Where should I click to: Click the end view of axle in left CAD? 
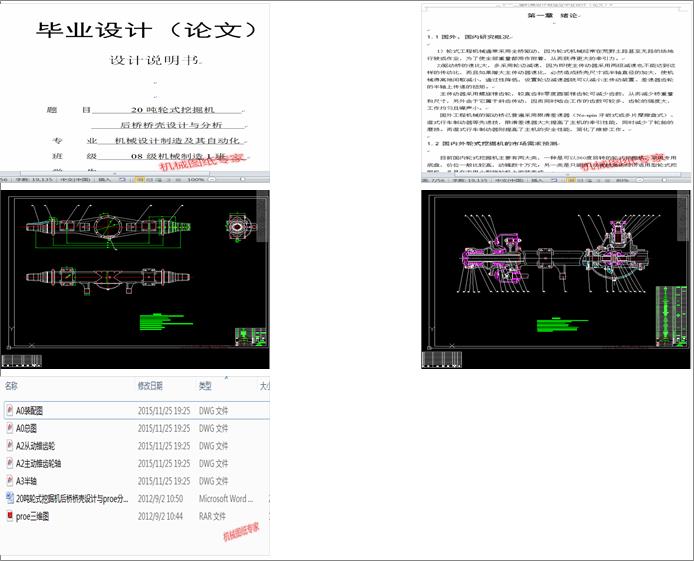point(240,227)
